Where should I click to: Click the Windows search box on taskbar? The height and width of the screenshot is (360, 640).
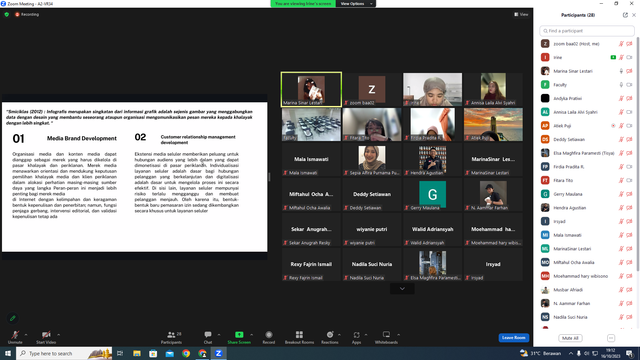[64, 353]
